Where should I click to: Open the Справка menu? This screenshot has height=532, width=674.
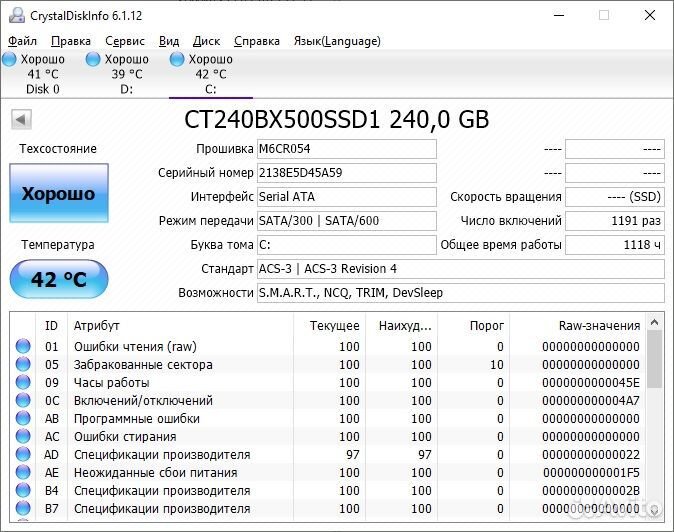pos(257,41)
